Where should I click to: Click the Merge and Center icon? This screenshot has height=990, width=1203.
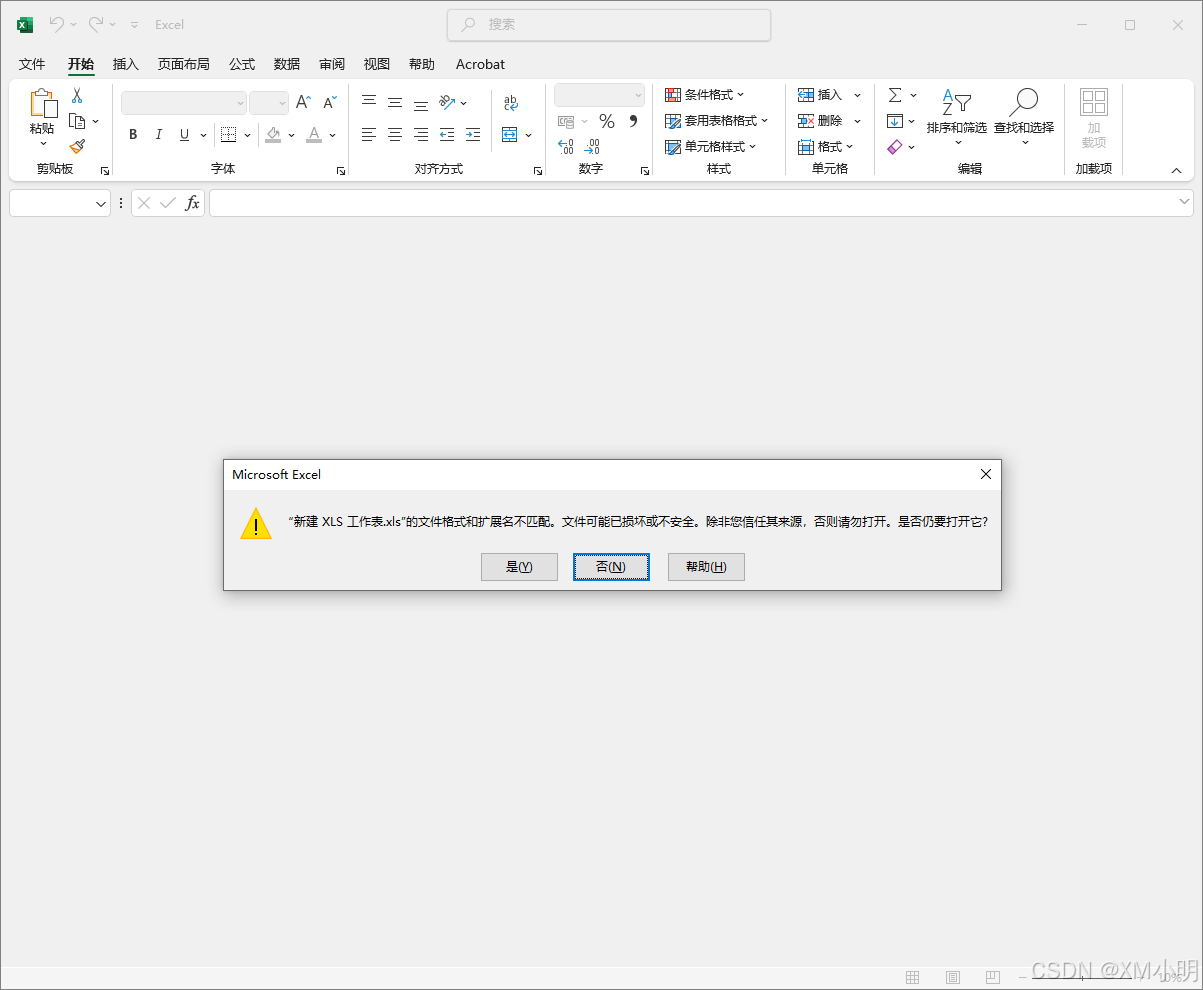510,134
